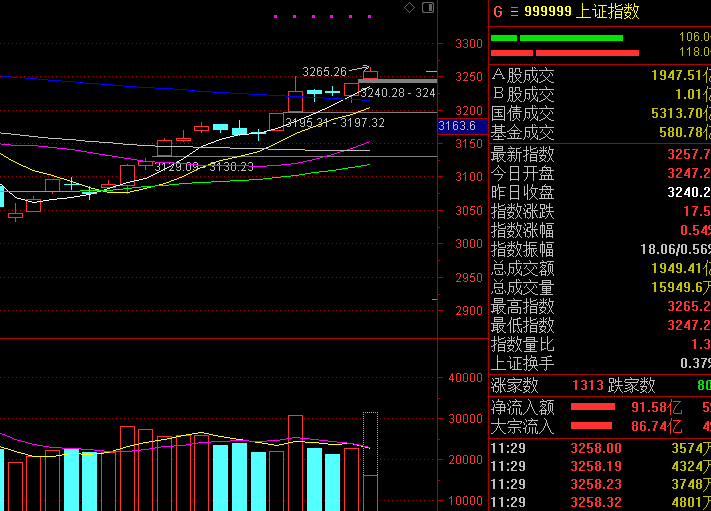Click the tall red candle under 3265.26
The image size is (711, 511).
(296, 95)
